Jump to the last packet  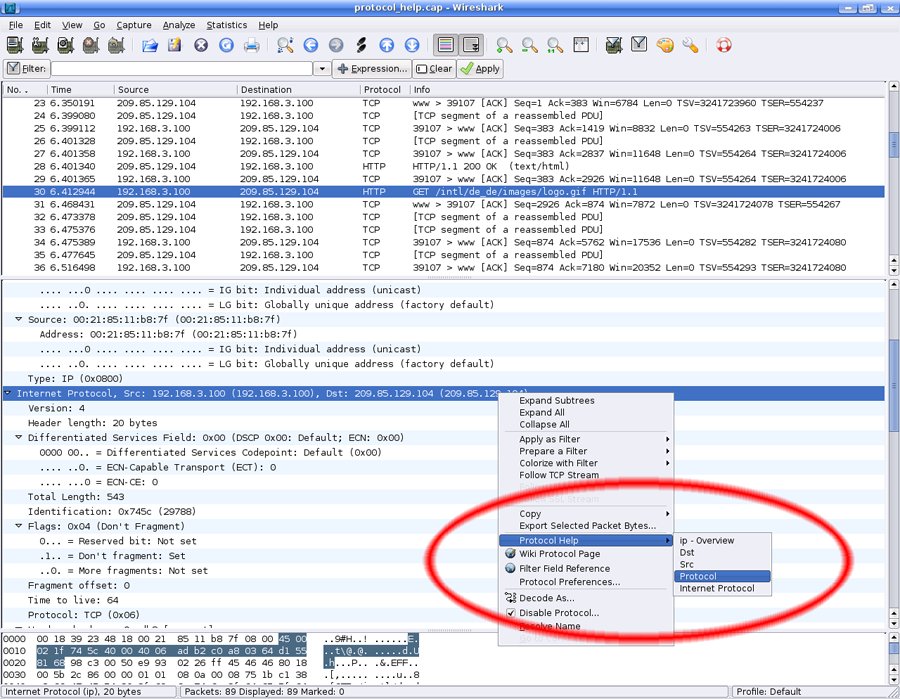[412, 45]
